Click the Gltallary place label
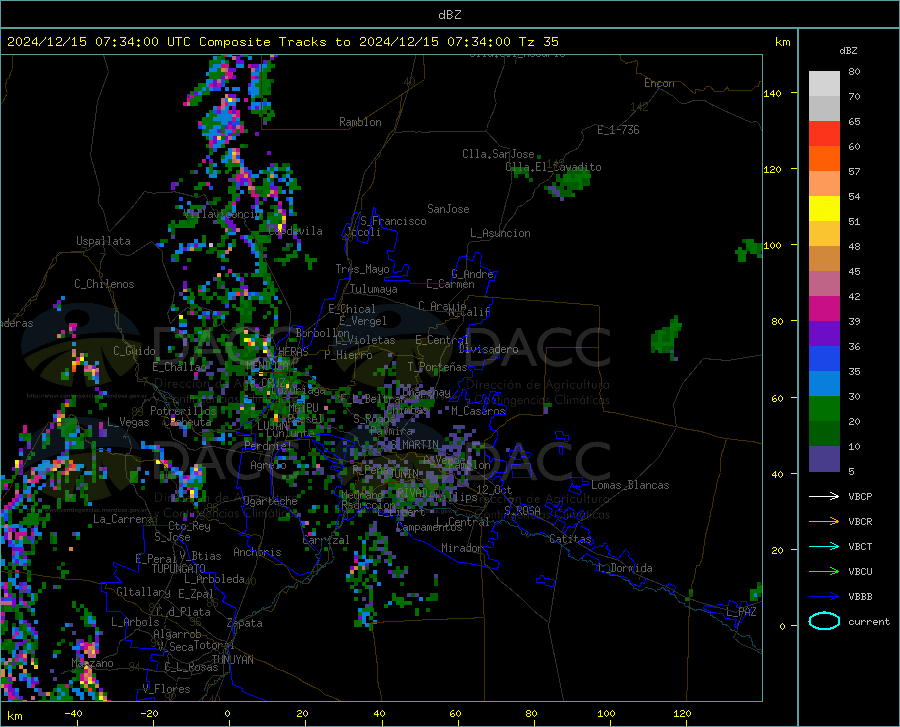Viewport: 900px width, 727px height. point(143,592)
